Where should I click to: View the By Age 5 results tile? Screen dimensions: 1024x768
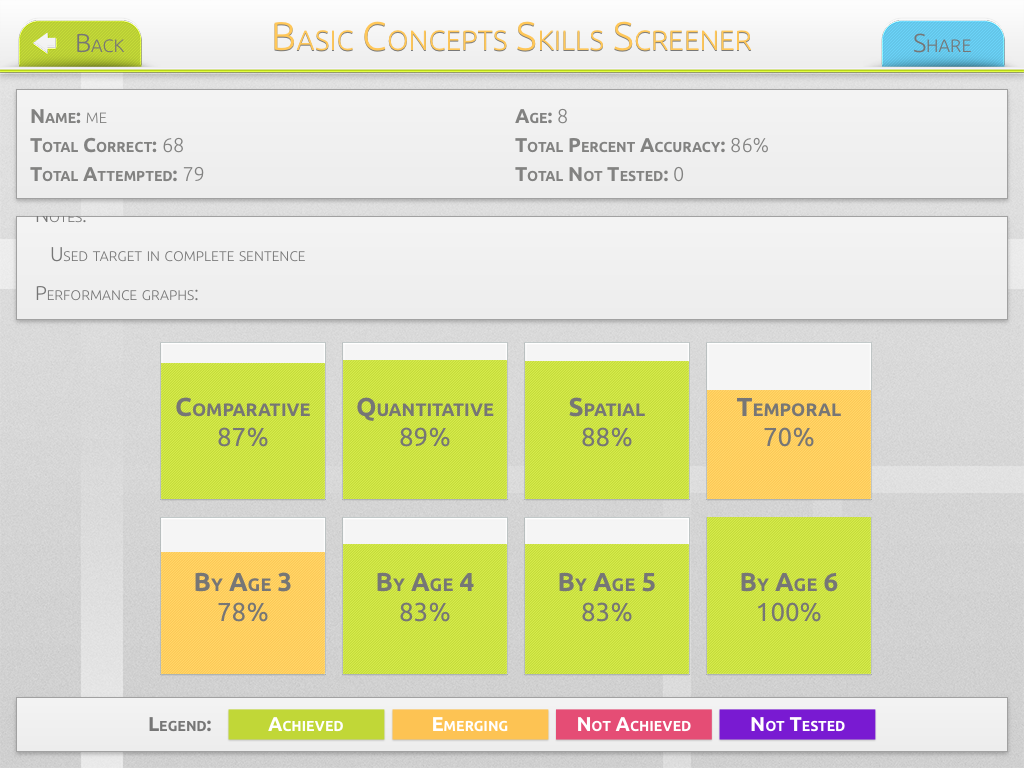tap(606, 596)
